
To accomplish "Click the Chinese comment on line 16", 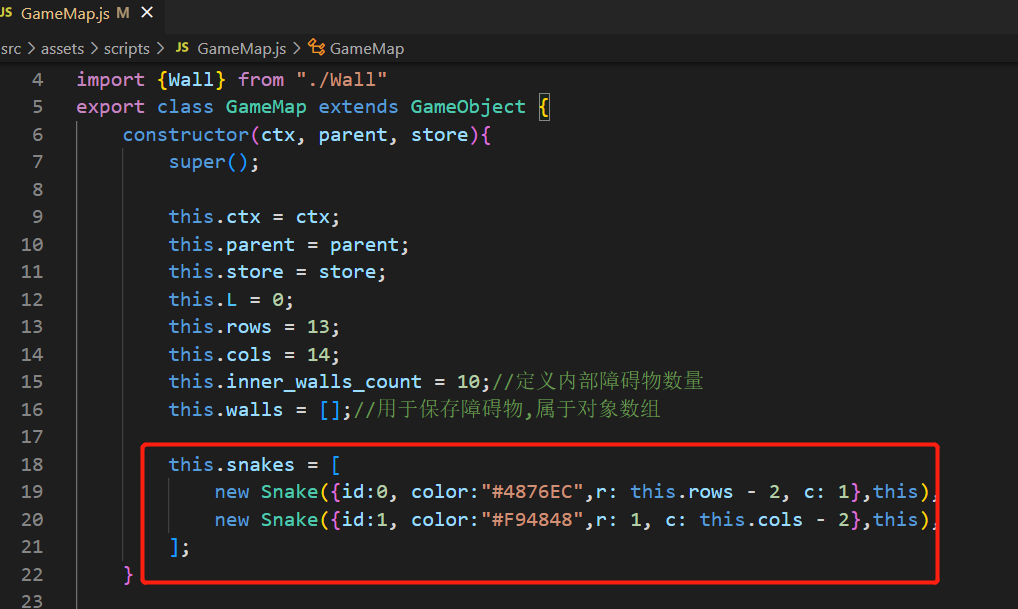I will click(507, 409).
